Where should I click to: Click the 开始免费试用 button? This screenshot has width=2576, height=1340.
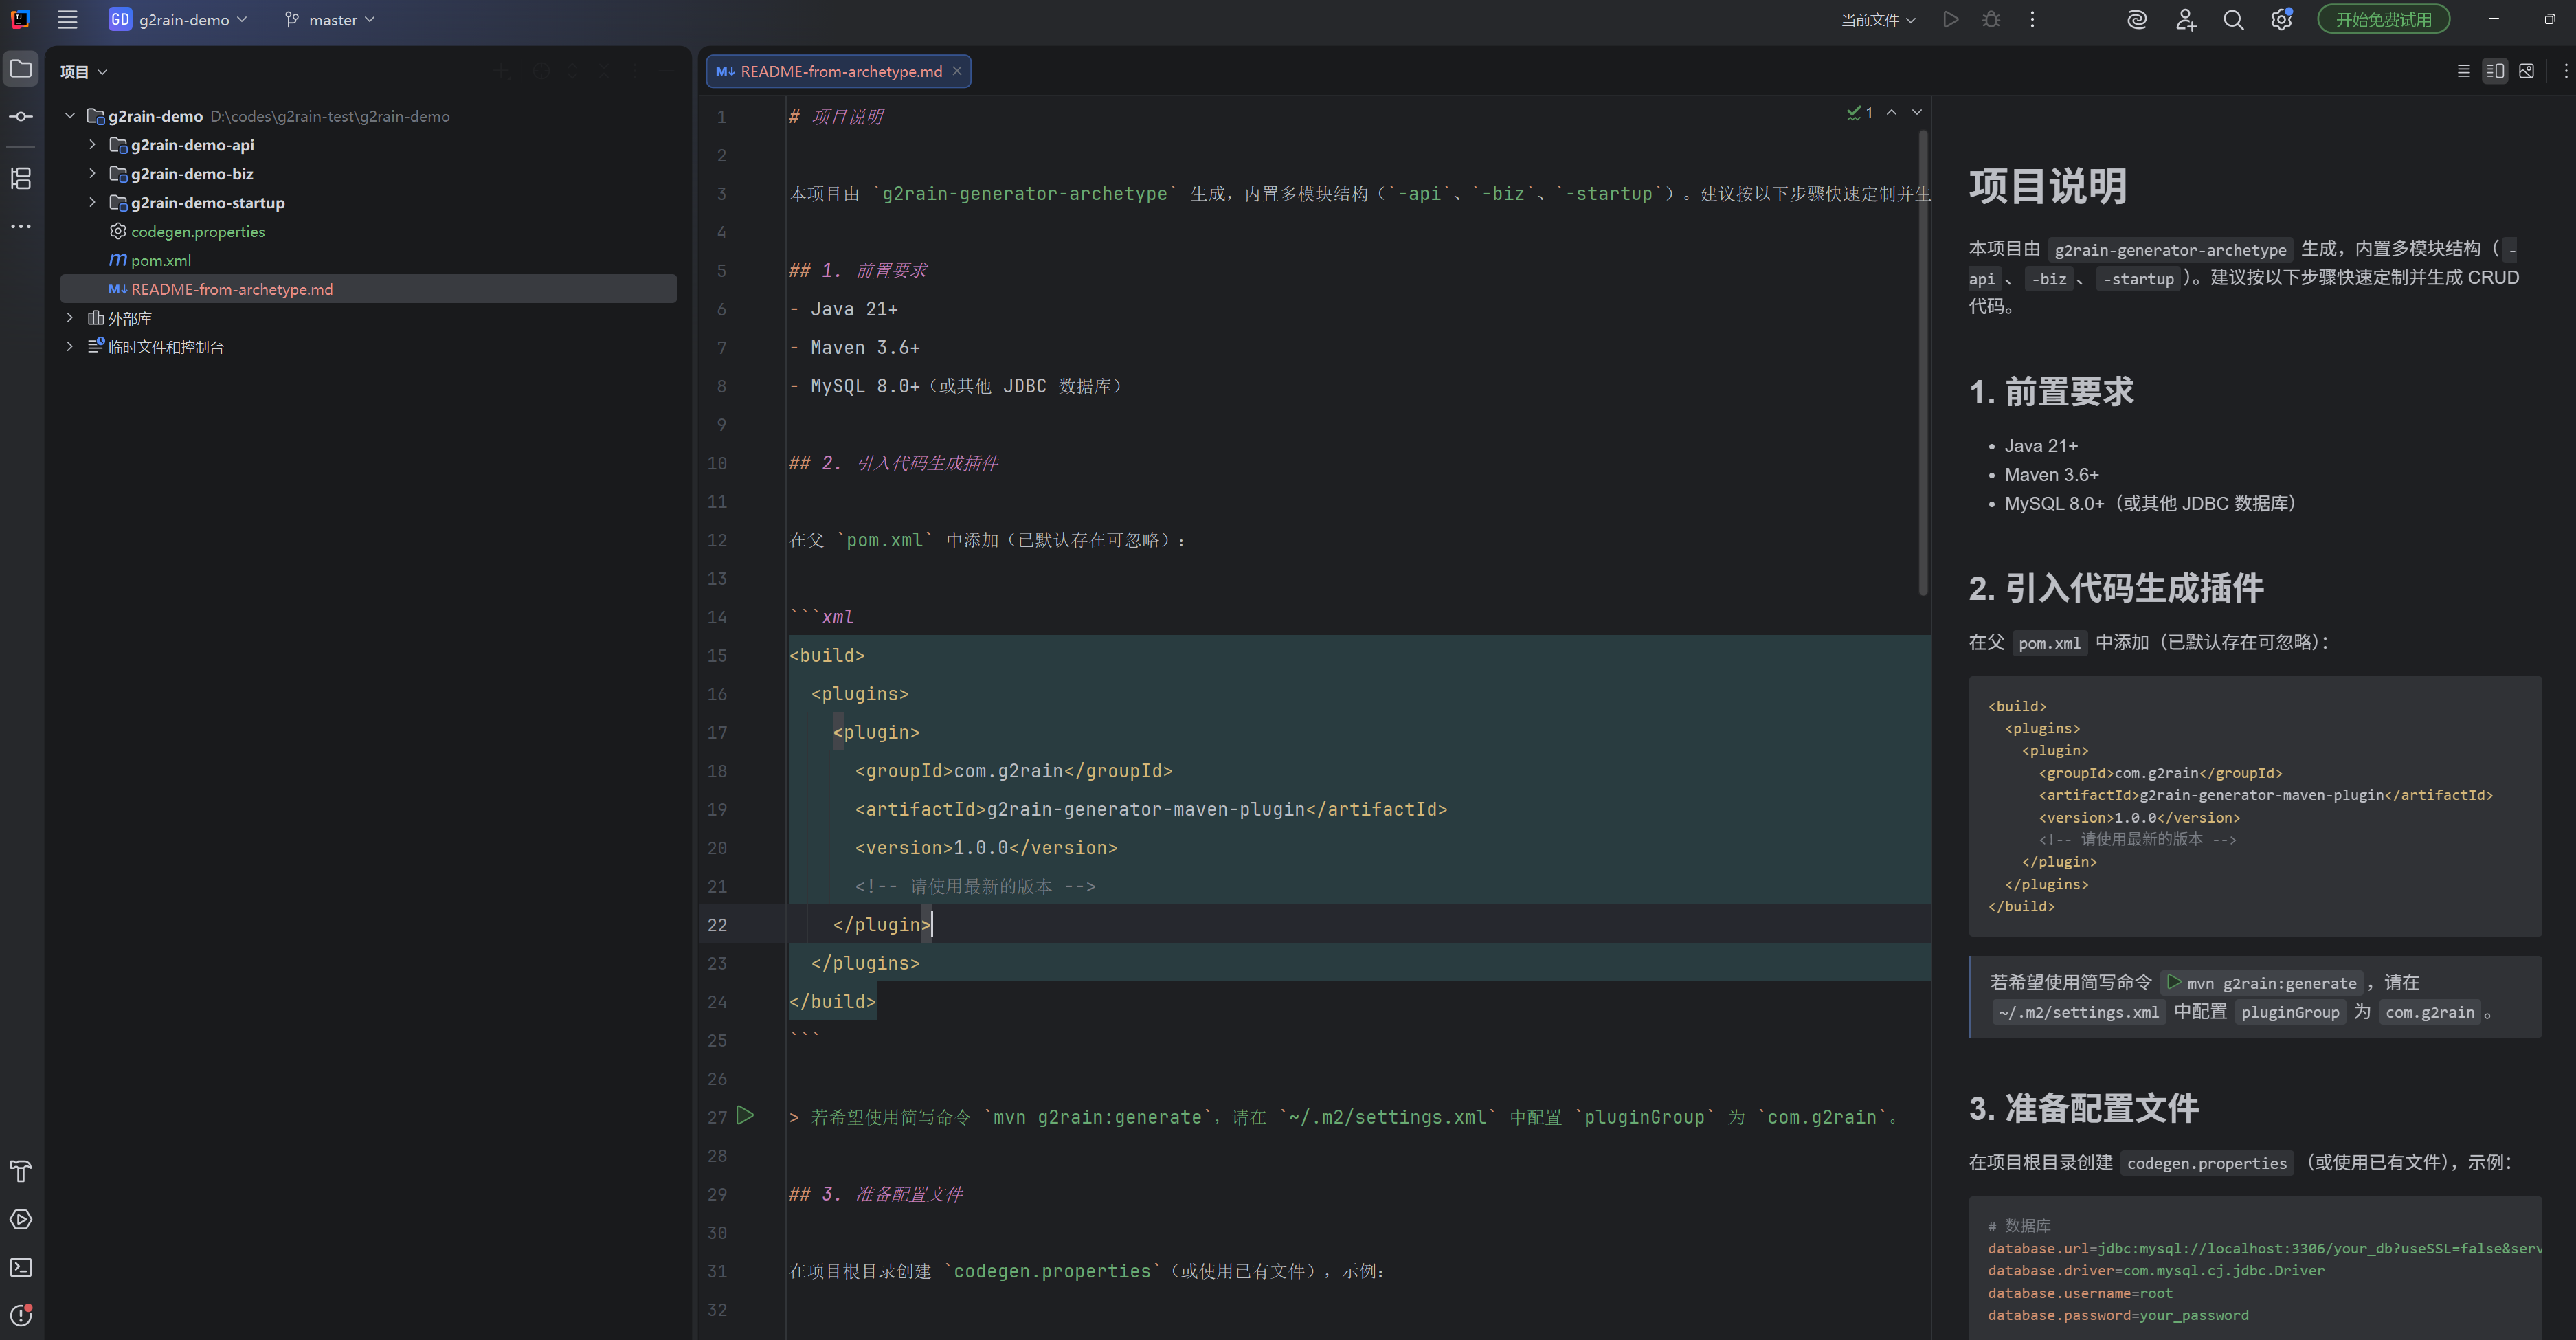[x=2383, y=20]
